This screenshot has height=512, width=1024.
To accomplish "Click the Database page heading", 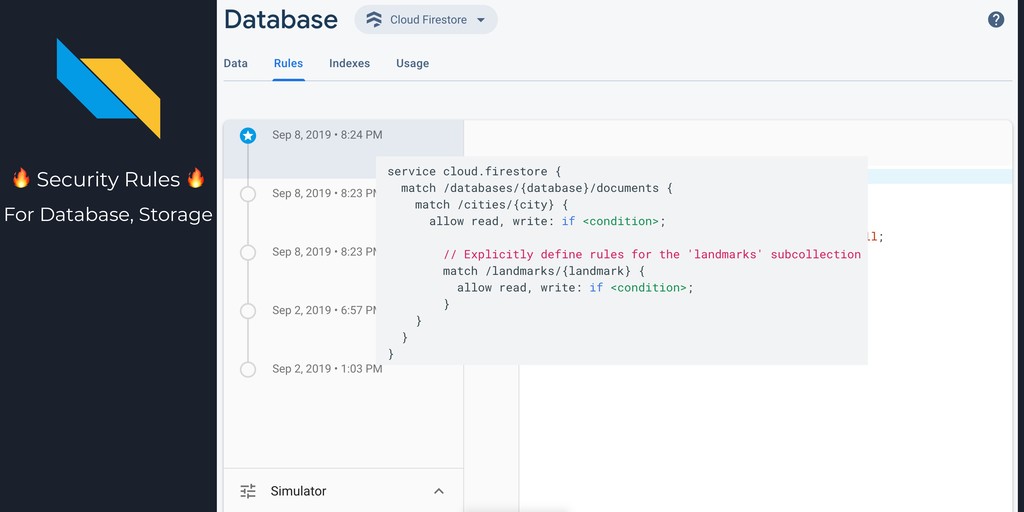I will pyautogui.click(x=281, y=20).
